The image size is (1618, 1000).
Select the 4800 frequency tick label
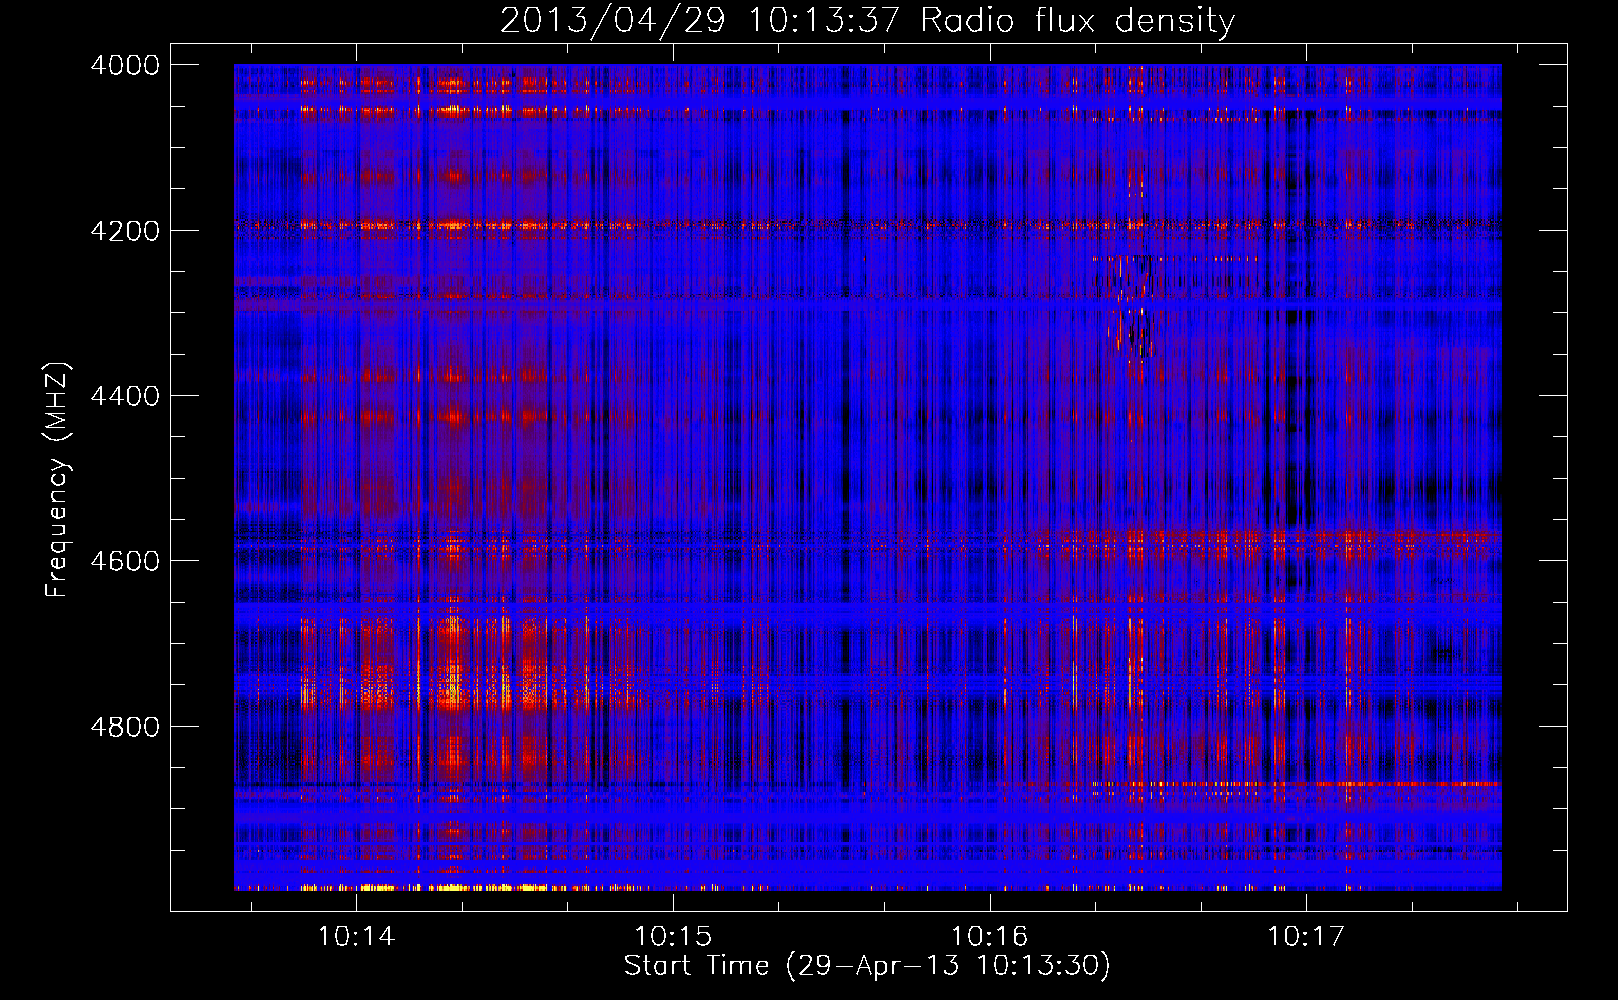(x=125, y=726)
